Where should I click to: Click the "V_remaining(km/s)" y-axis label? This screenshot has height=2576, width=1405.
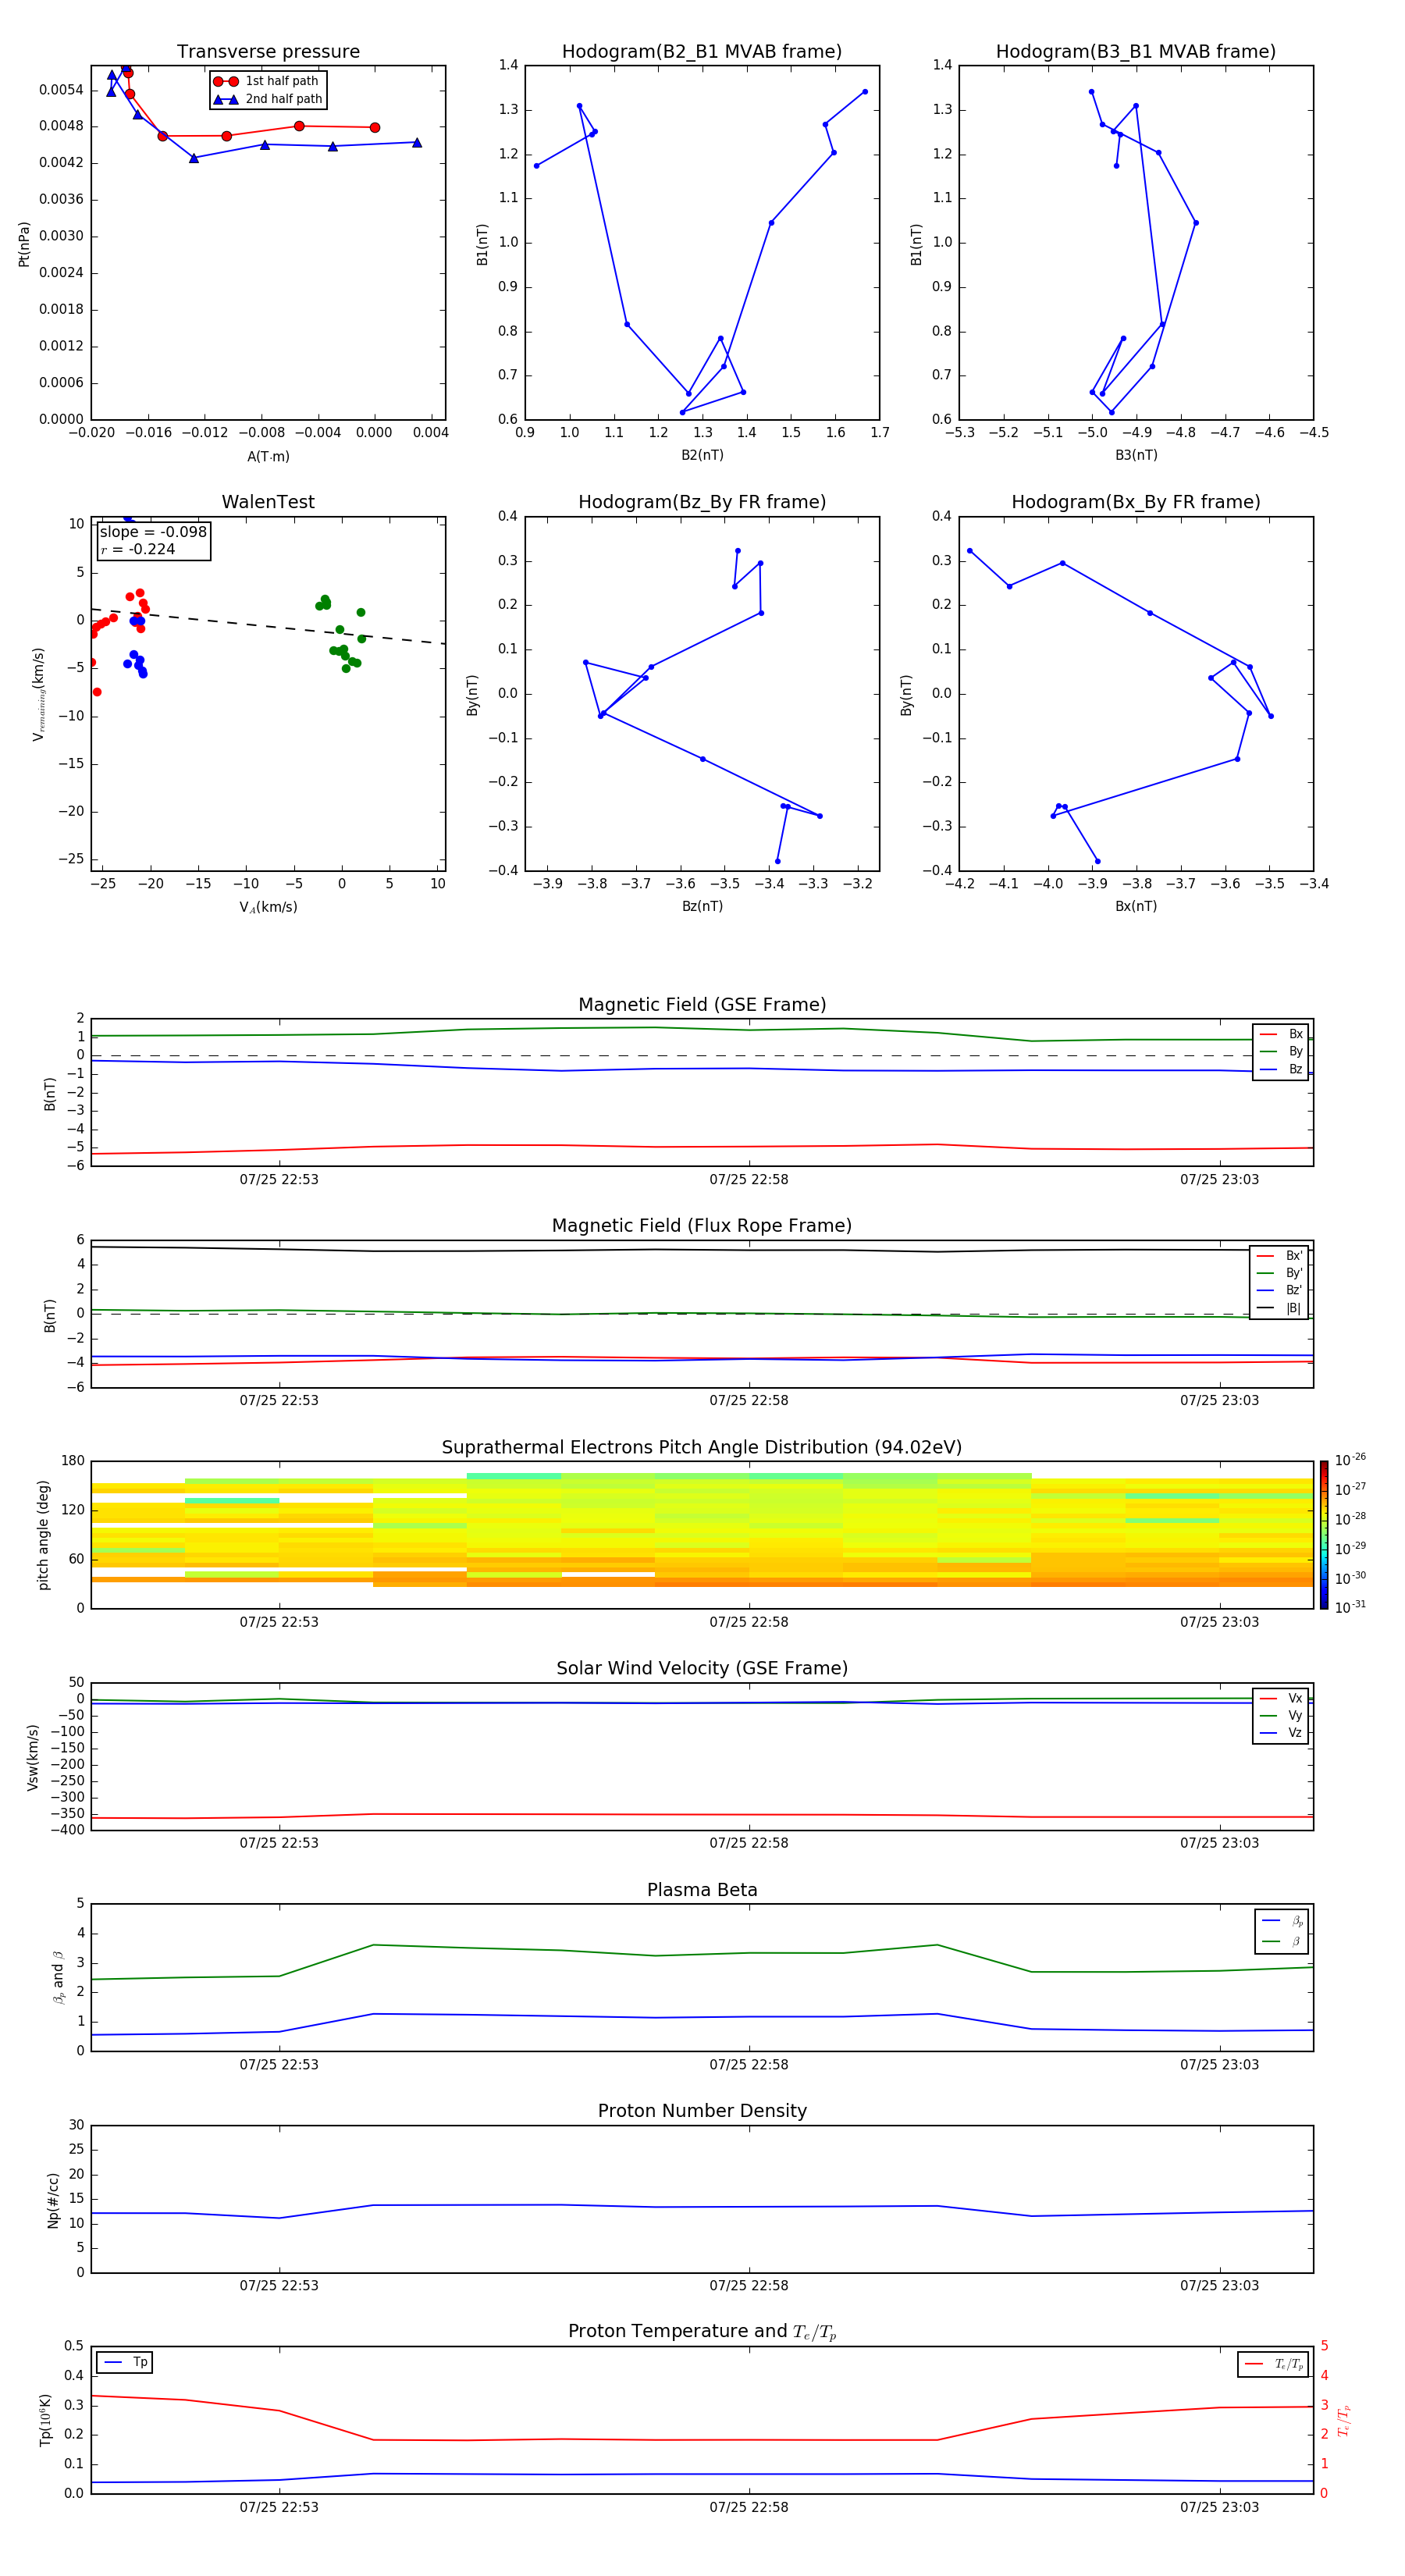[x=38, y=694]
